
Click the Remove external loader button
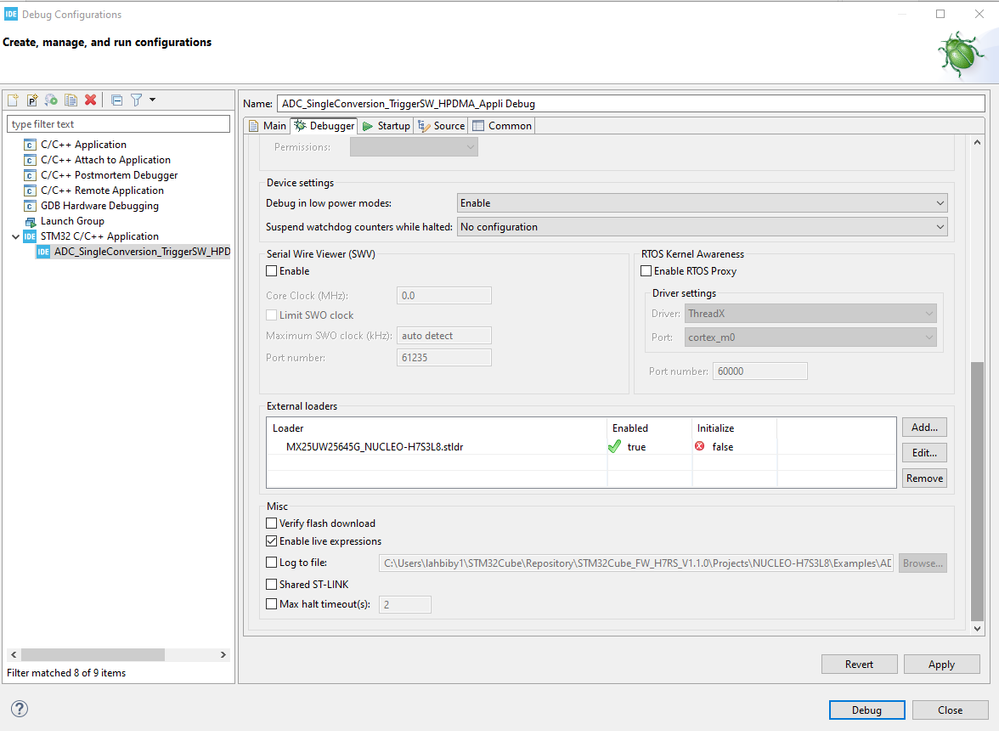pyautogui.click(x=924, y=478)
